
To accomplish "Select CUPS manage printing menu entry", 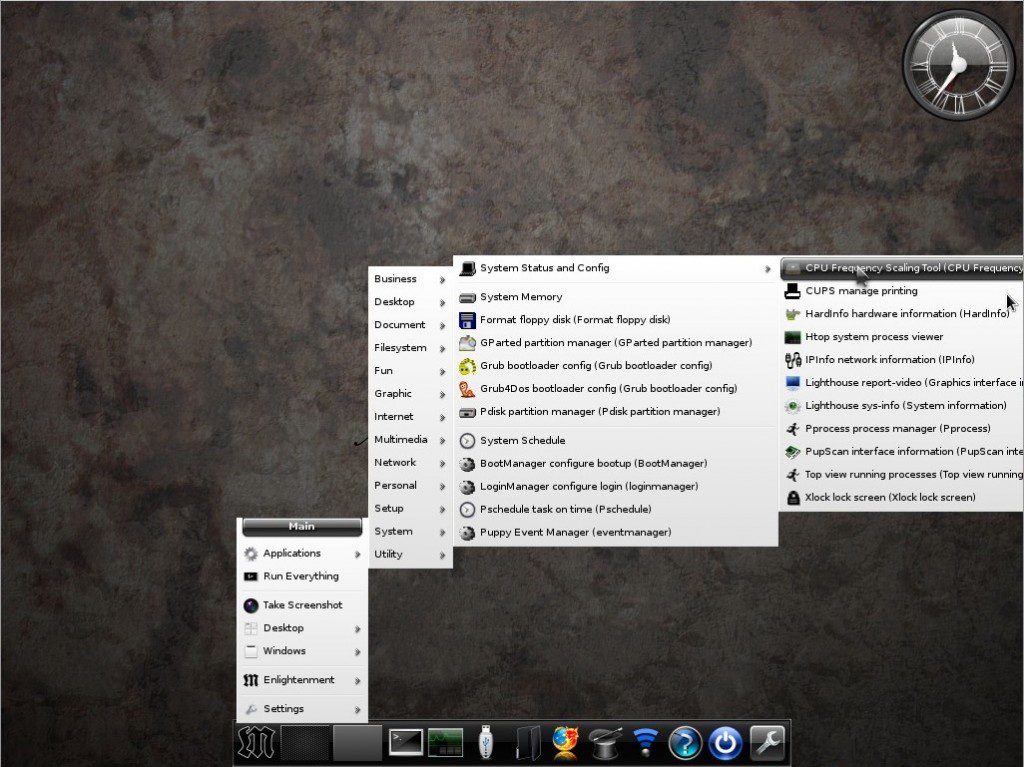I will pos(862,290).
